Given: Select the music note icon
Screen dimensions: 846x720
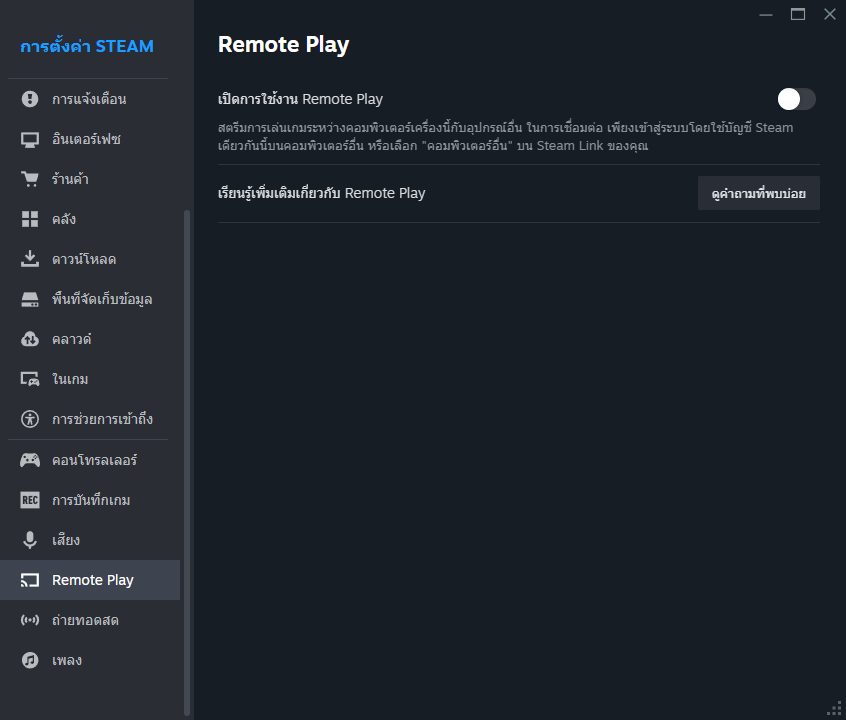Looking at the screenshot, I should (x=30, y=660).
